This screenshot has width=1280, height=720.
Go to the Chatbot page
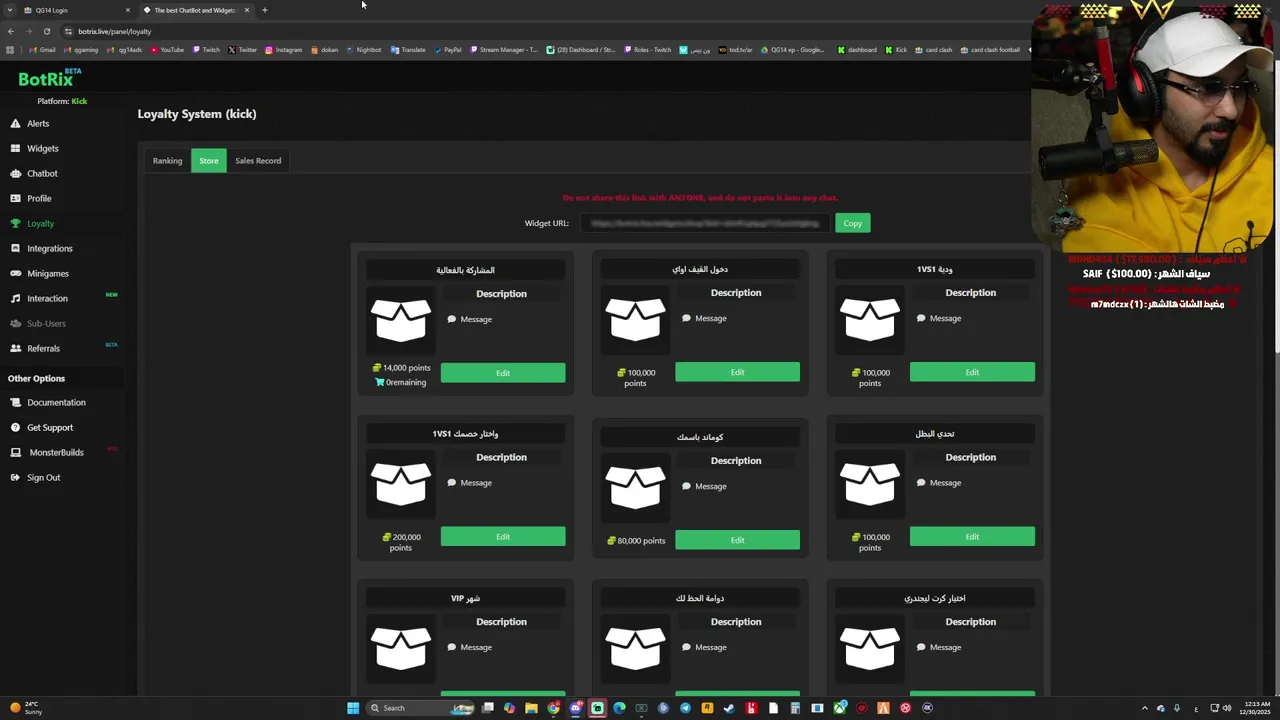click(42, 173)
